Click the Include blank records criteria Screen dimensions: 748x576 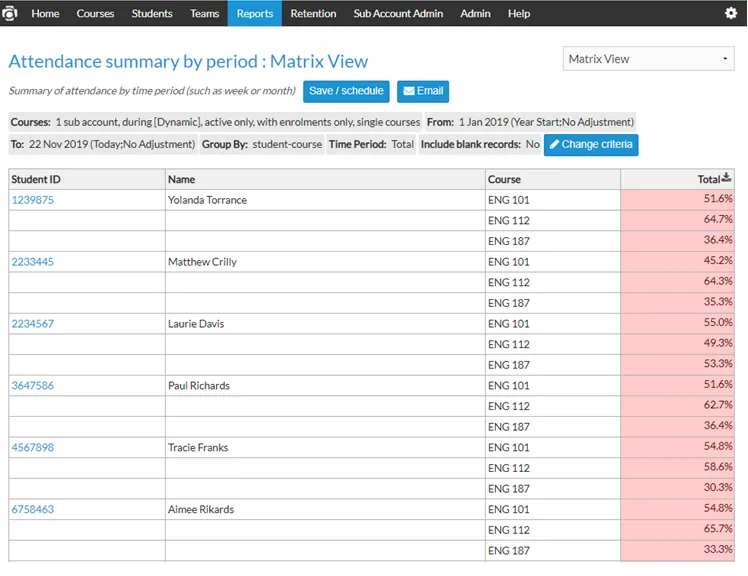480,144
